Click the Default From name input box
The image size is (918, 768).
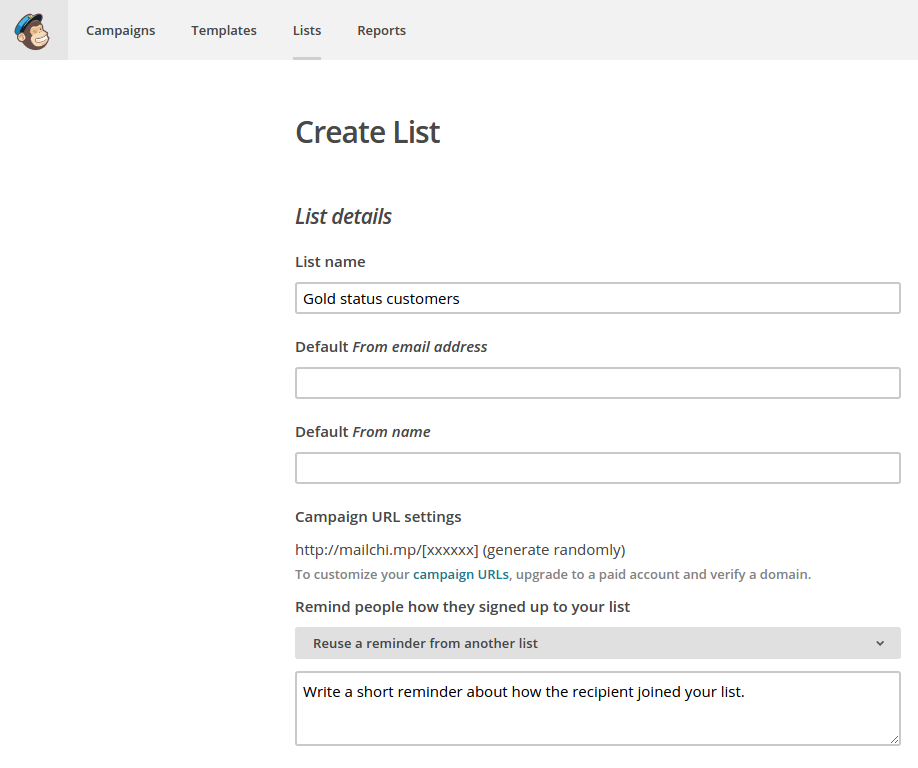(x=598, y=468)
